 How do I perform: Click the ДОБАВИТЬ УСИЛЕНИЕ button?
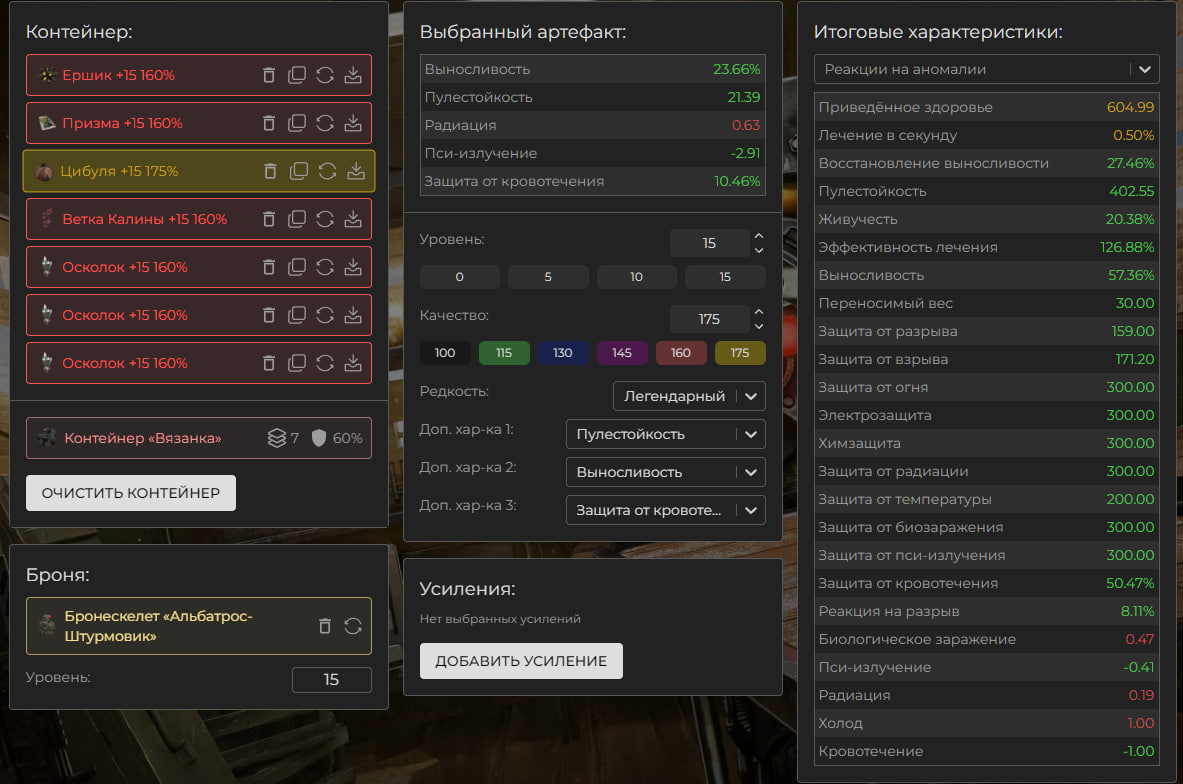click(x=521, y=661)
